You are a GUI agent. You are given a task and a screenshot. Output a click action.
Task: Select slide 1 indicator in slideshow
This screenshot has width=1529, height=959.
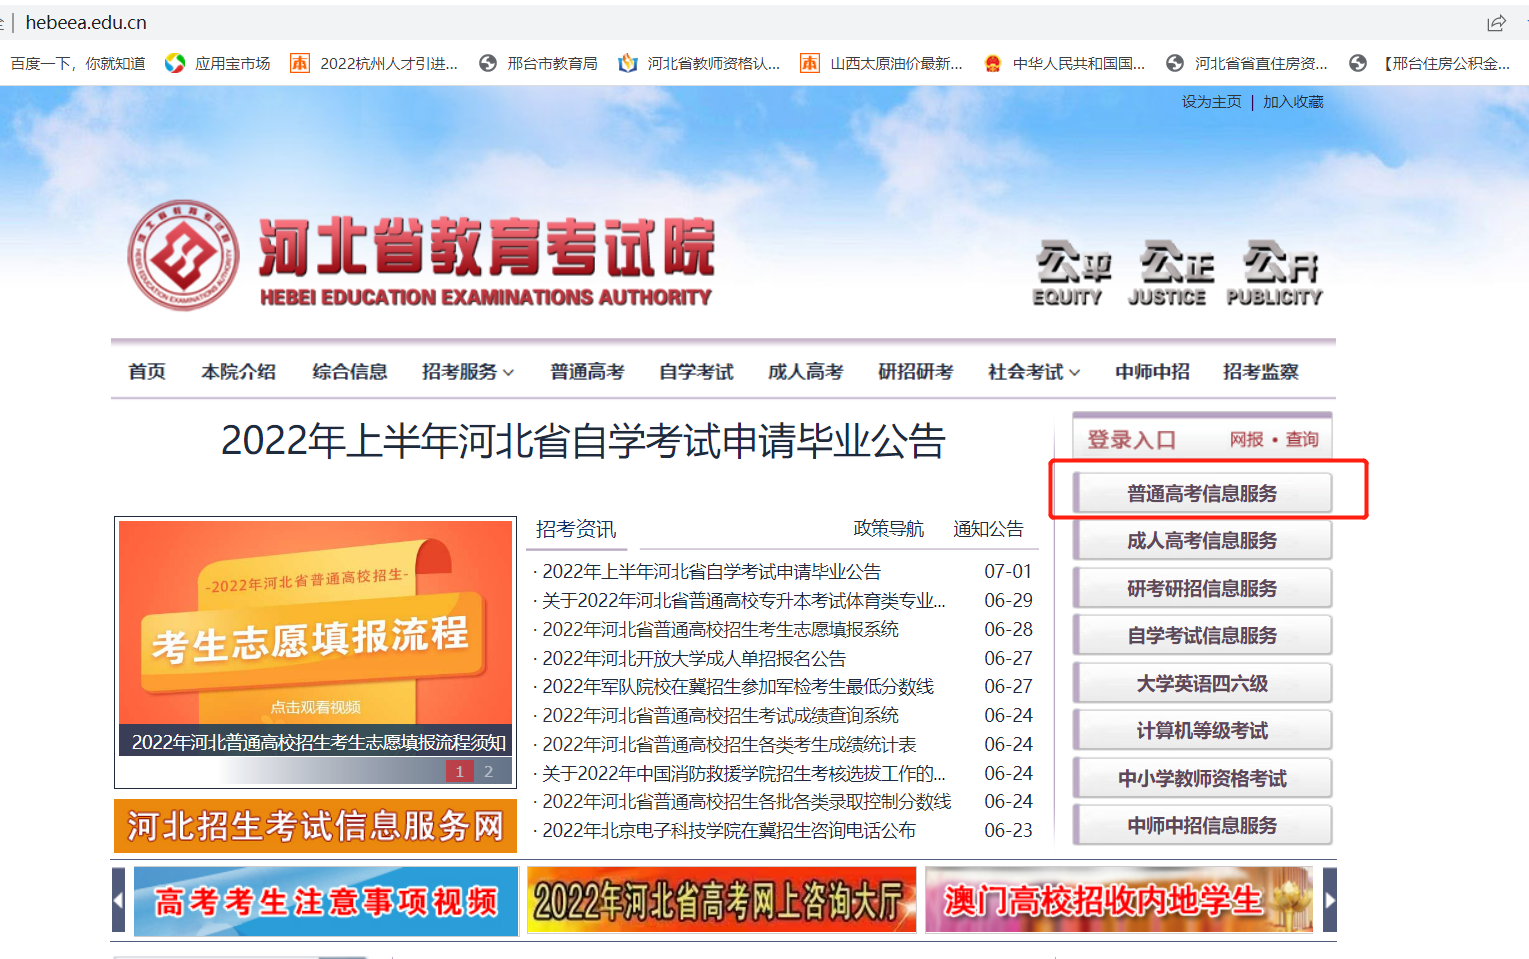(x=460, y=771)
